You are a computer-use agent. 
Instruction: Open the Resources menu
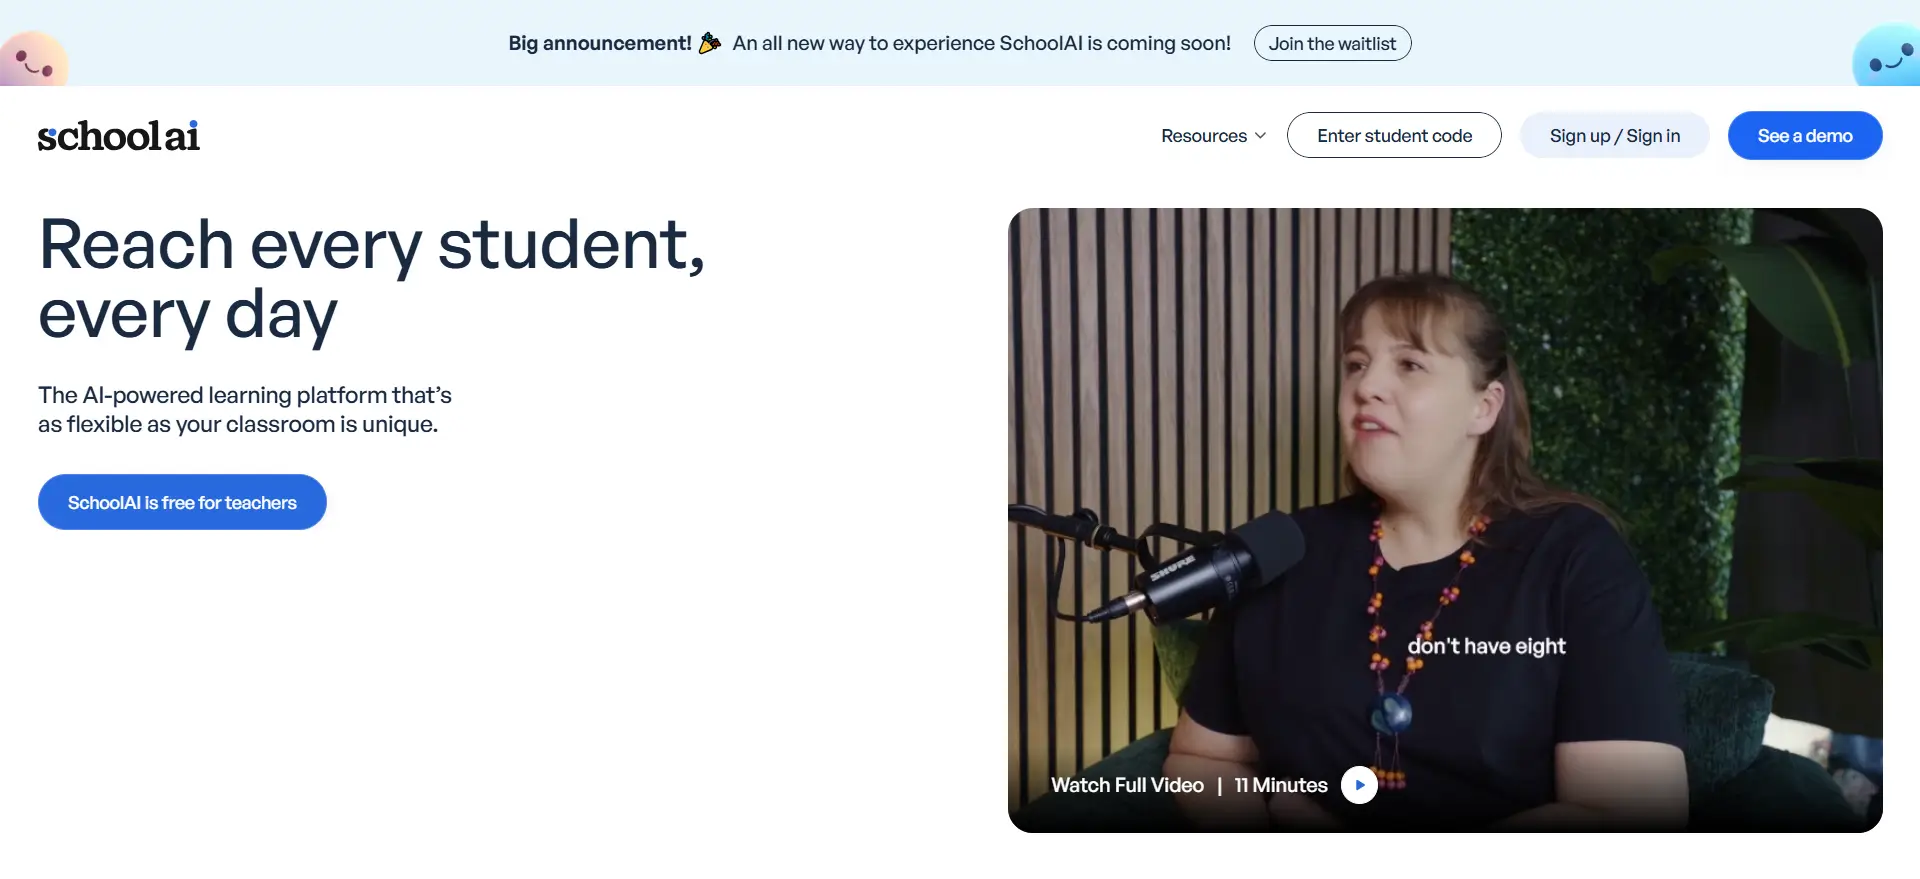point(1204,136)
